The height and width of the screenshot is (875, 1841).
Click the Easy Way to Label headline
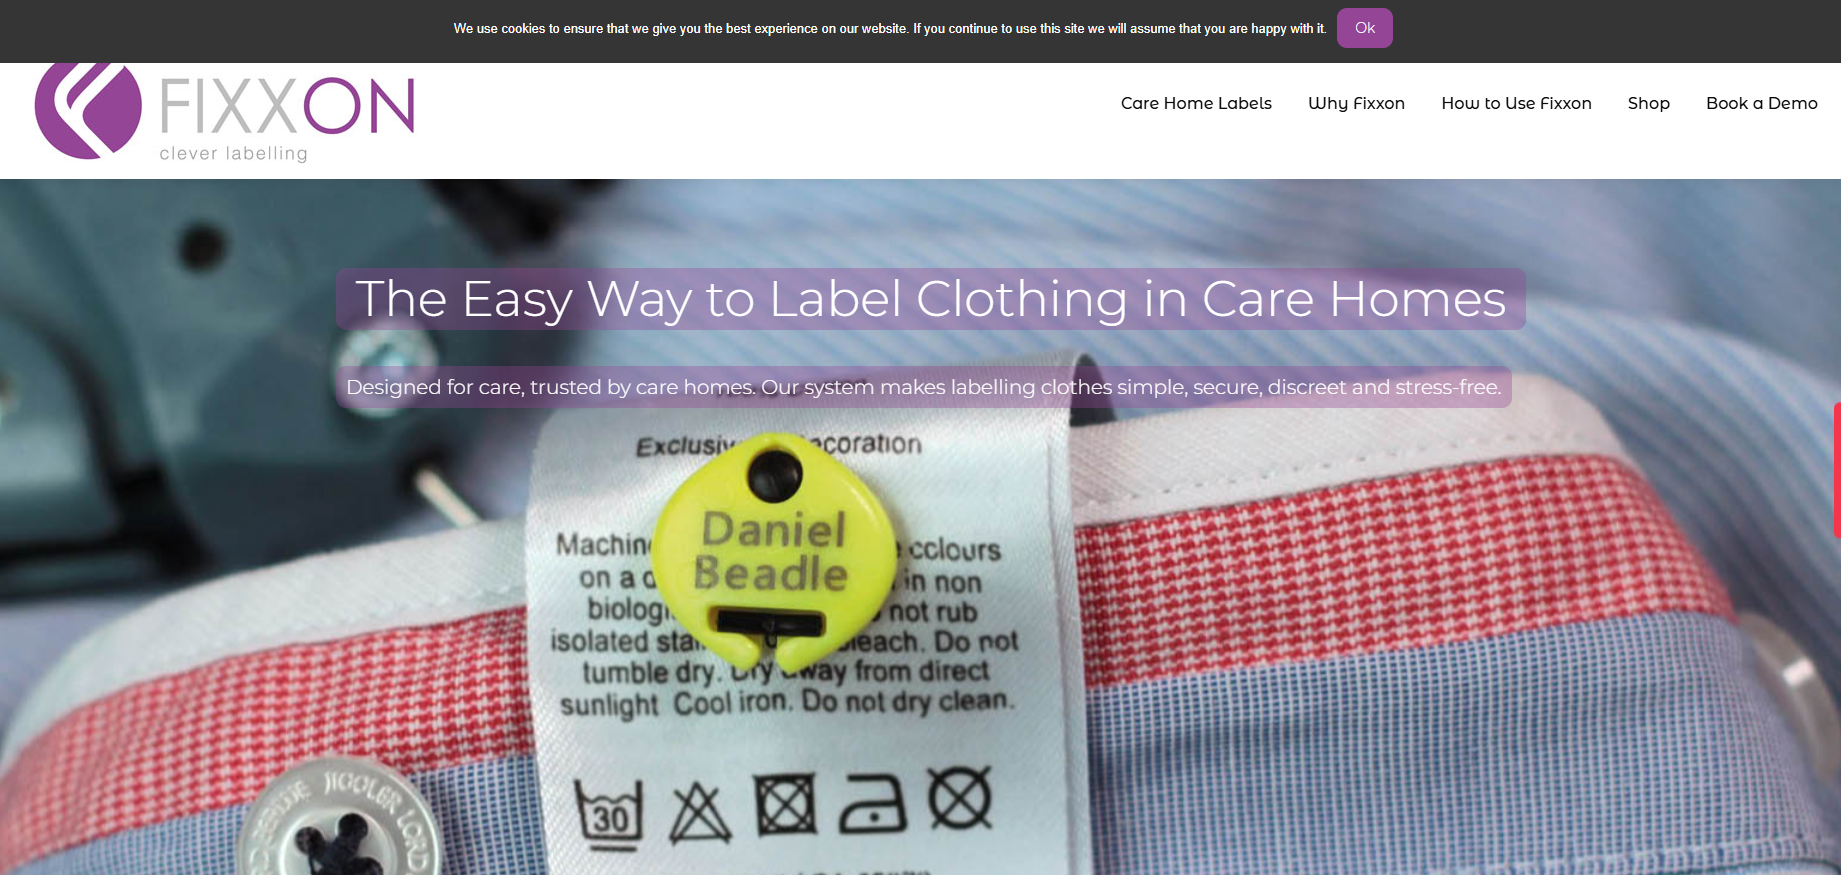(930, 299)
